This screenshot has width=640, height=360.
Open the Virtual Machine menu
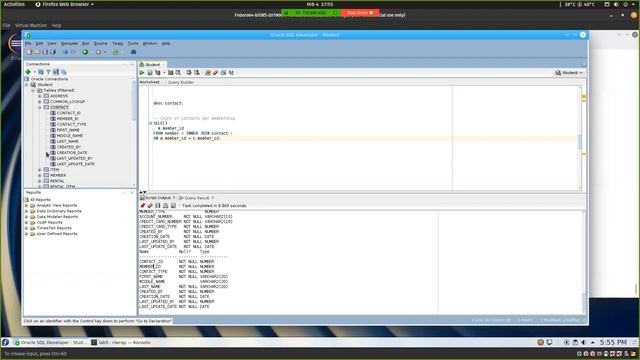click(31, 25)
